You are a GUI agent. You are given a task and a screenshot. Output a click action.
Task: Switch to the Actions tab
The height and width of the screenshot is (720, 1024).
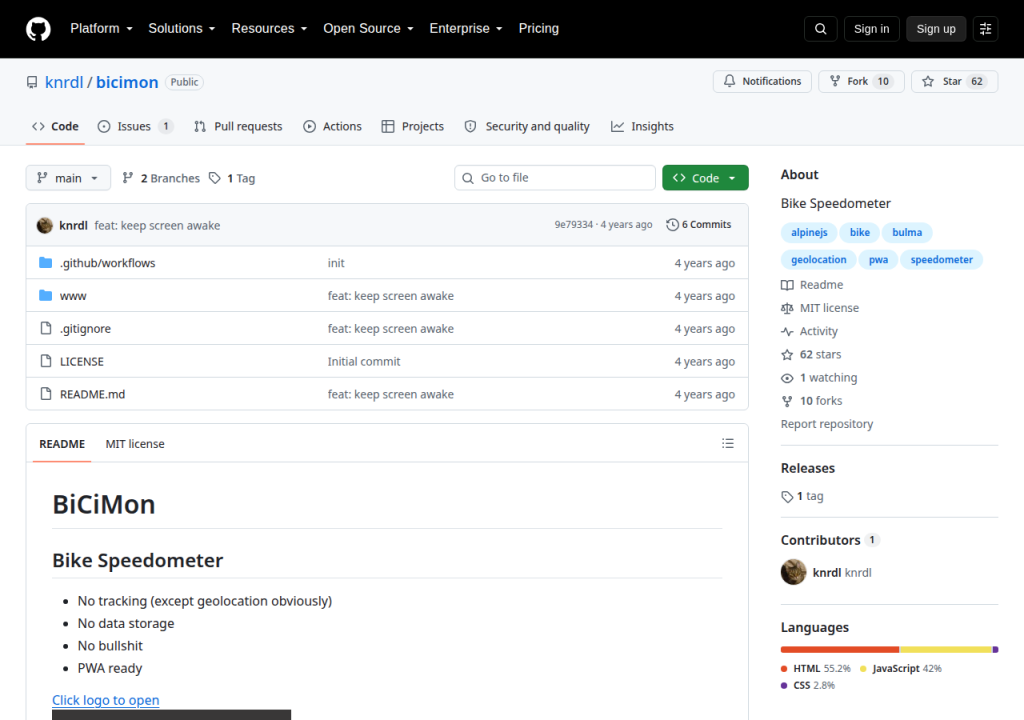tap(332, 126)
